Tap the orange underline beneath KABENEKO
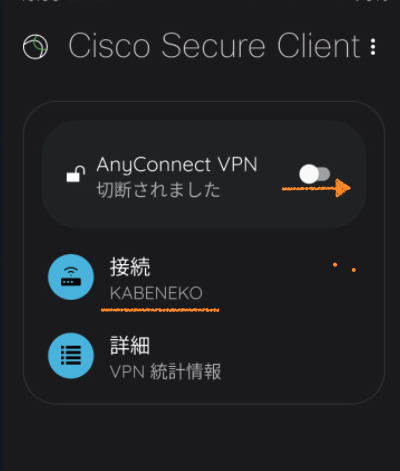Screen dimensions: 400x471 click(x=160, y=310)
